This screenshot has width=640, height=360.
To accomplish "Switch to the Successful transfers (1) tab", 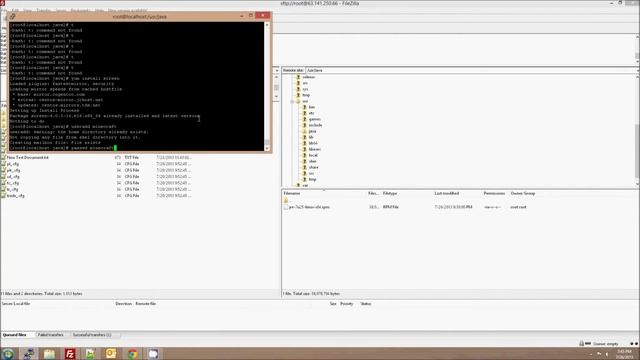I will (92, 335).
